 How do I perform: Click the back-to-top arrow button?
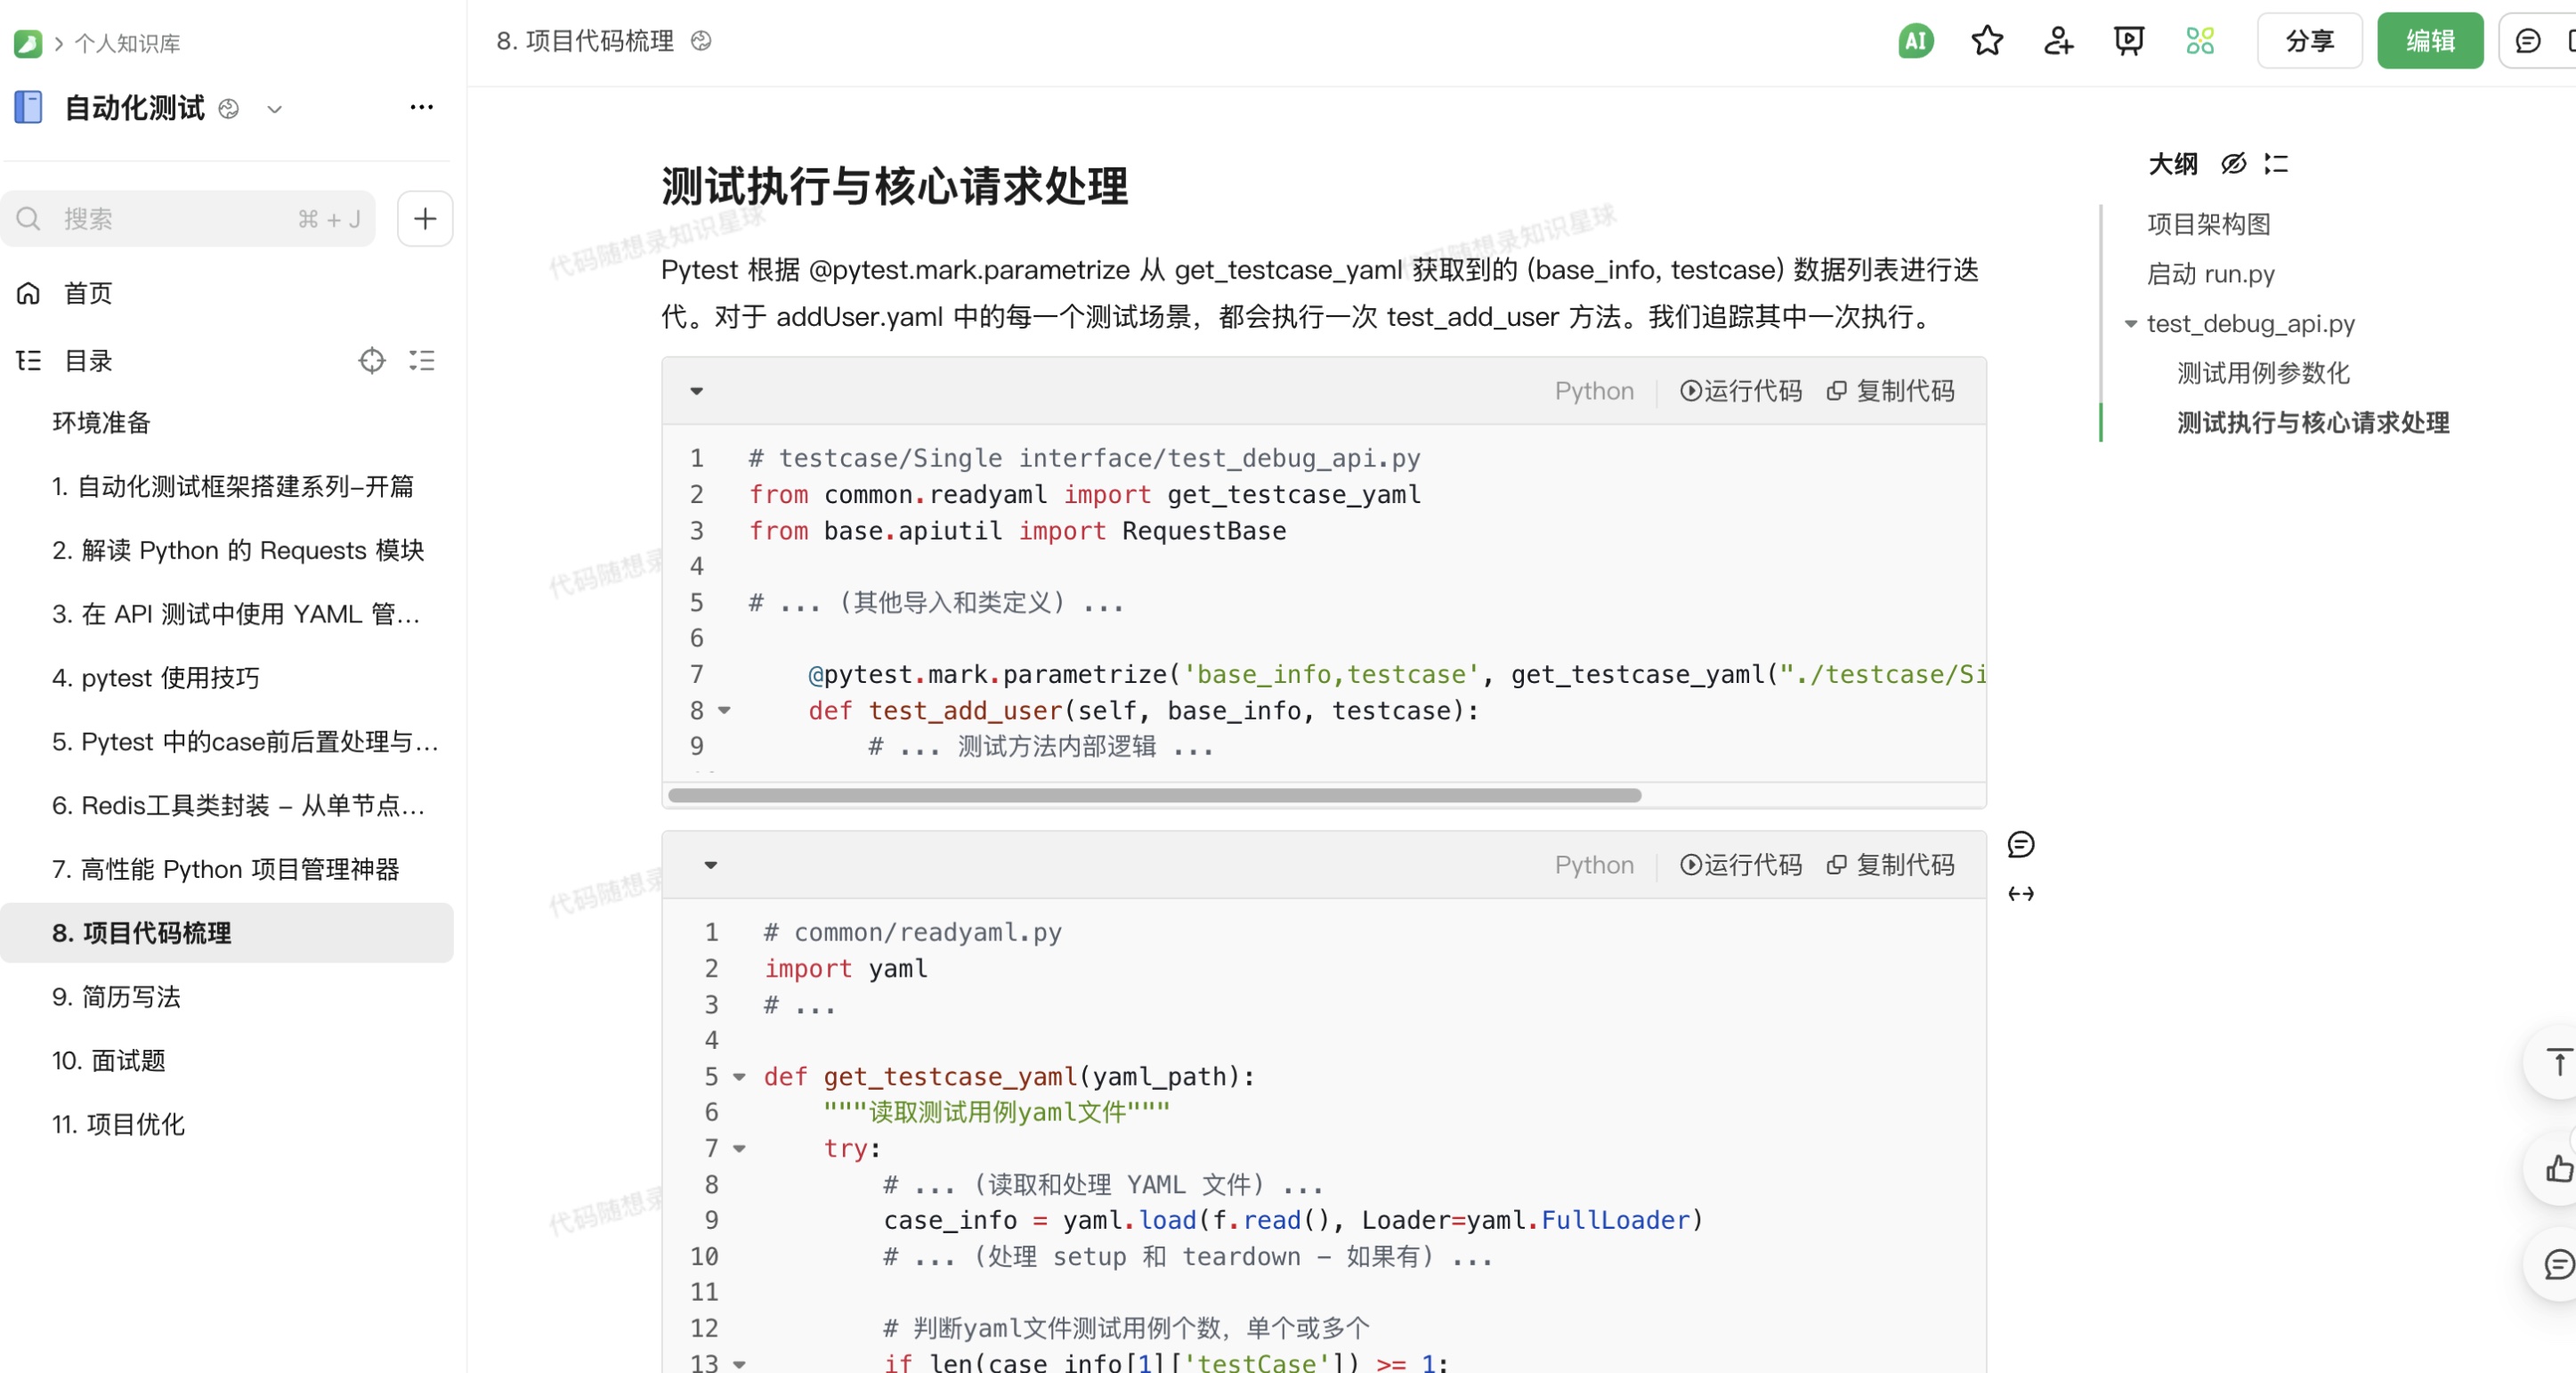(2558, 1062)
